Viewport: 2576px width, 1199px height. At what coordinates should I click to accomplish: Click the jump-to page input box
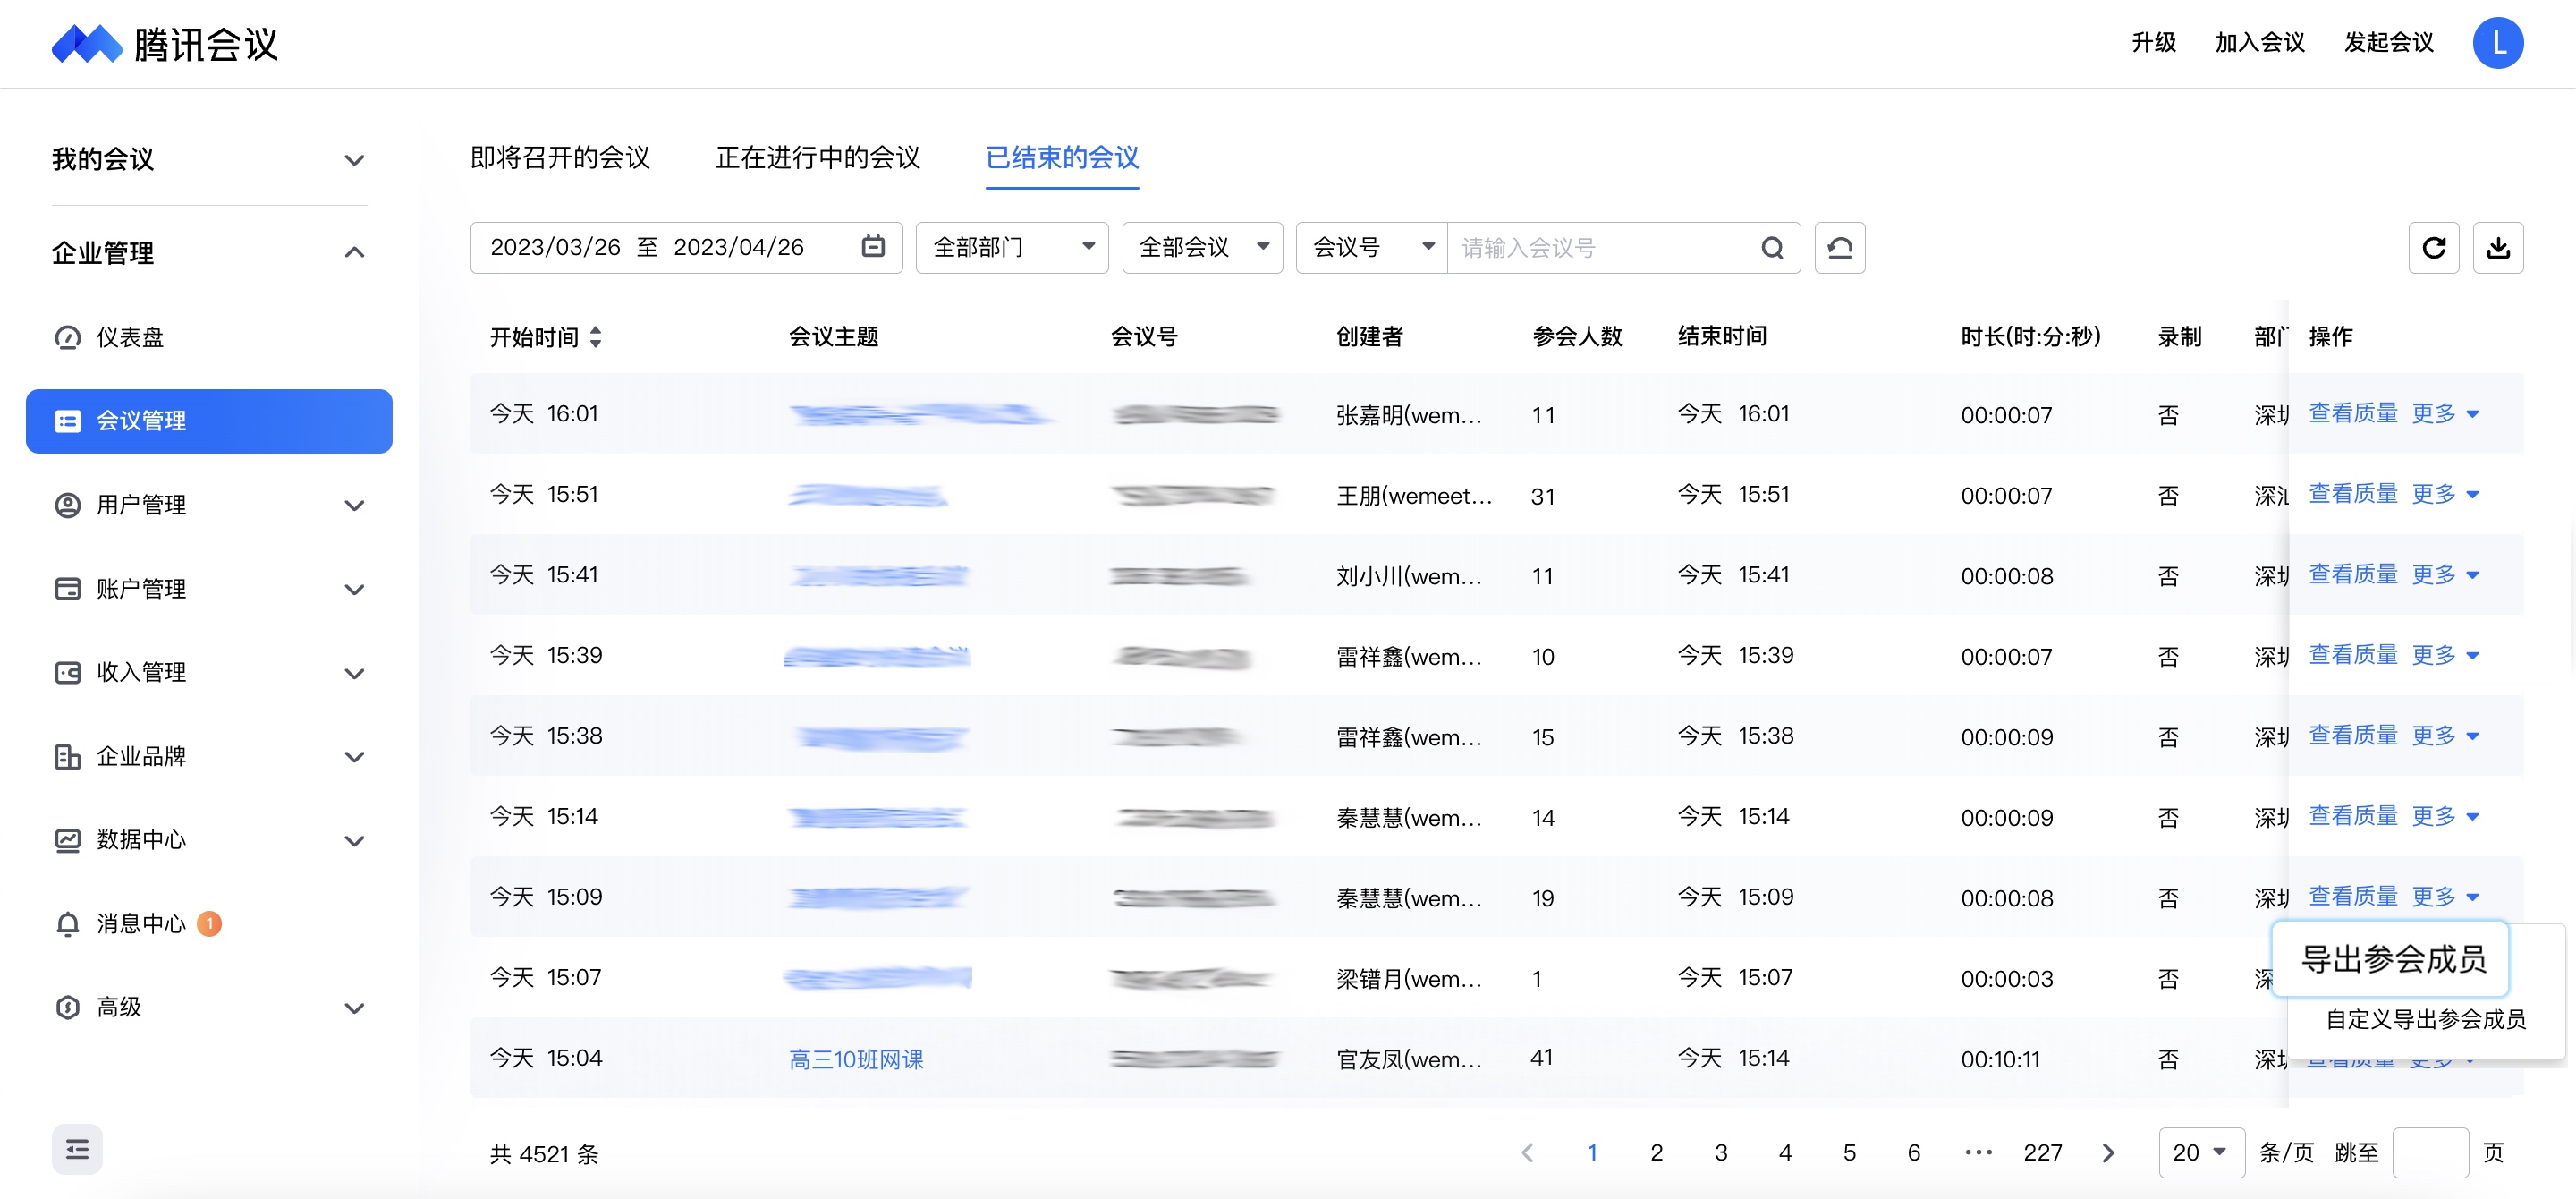(x=2430, y=1153)
